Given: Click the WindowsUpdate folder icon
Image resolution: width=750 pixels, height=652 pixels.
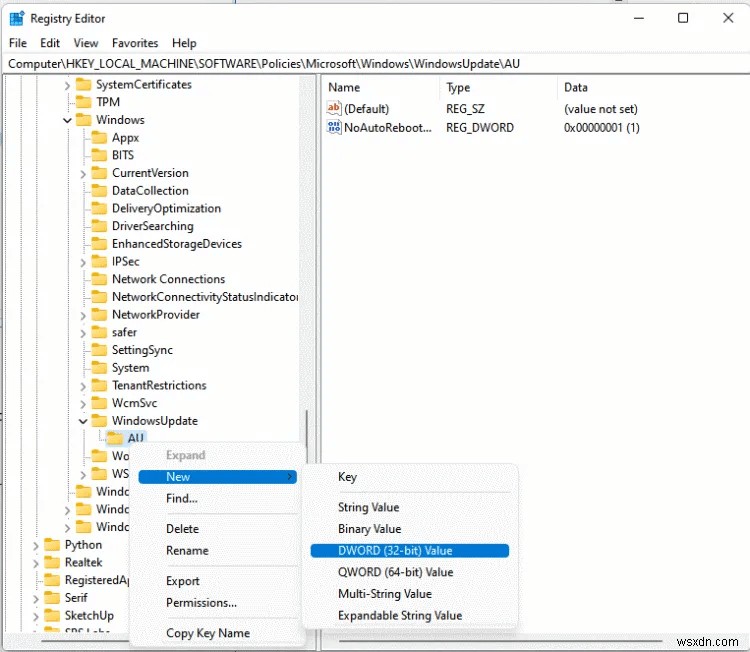Looking at the screenshot, I should (99, 420).
